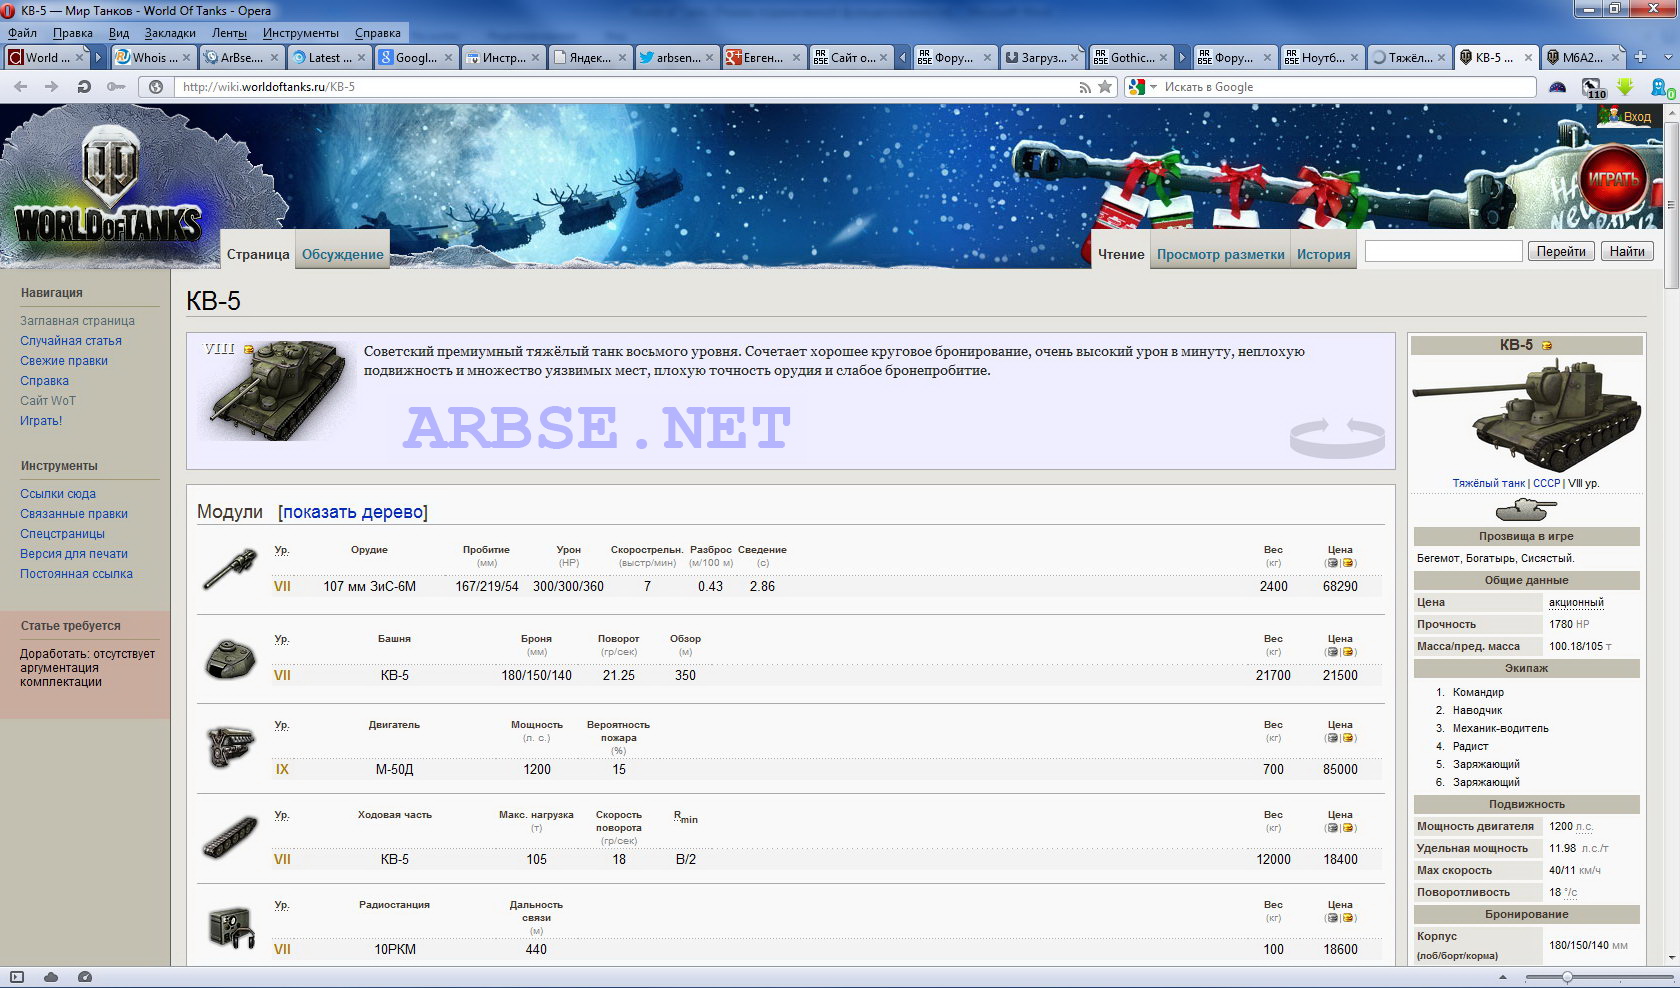Open the Версия для печати link
This screenshot has width=1680, height=988.
pyautogui.click(x=74, y=554)
